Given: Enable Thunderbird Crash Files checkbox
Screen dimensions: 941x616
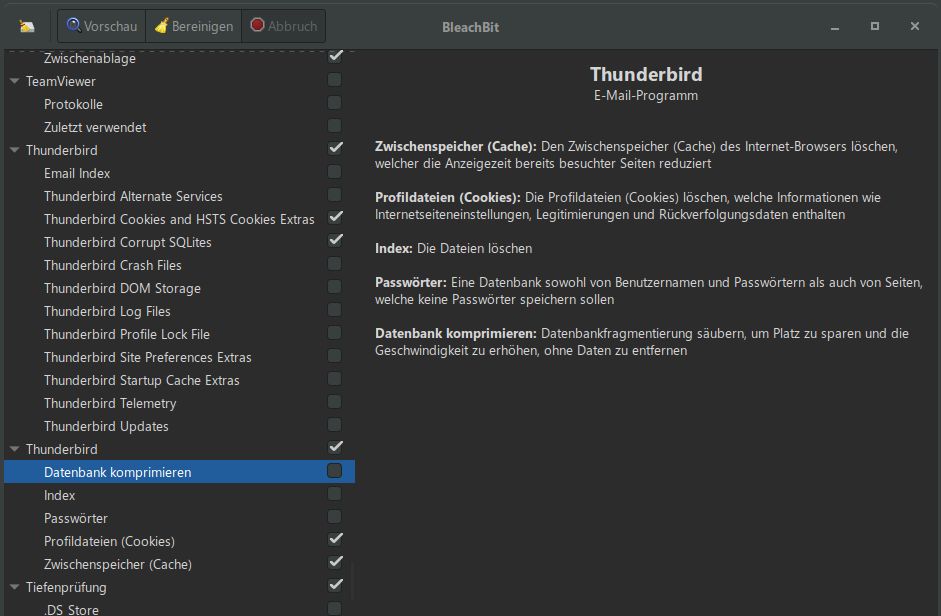Looking at the screenshot, I should click(335, 264).
